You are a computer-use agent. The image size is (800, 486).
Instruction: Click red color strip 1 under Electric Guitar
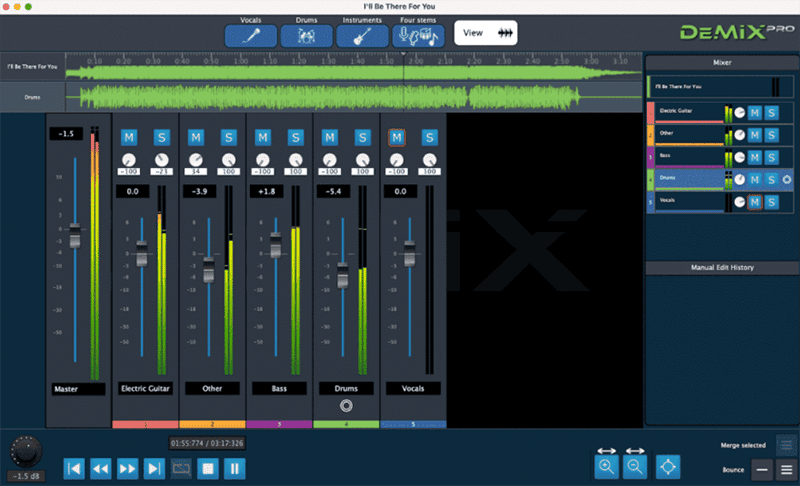145,424
